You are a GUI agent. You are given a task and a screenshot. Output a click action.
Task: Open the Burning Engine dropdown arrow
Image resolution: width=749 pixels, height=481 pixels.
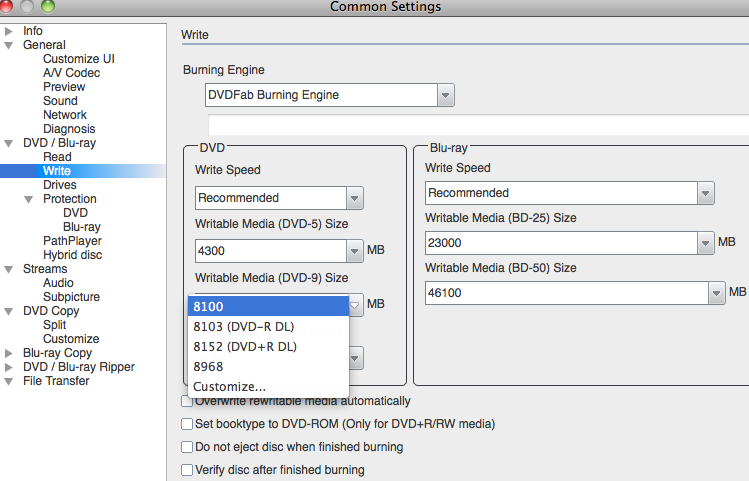(445, 95)
